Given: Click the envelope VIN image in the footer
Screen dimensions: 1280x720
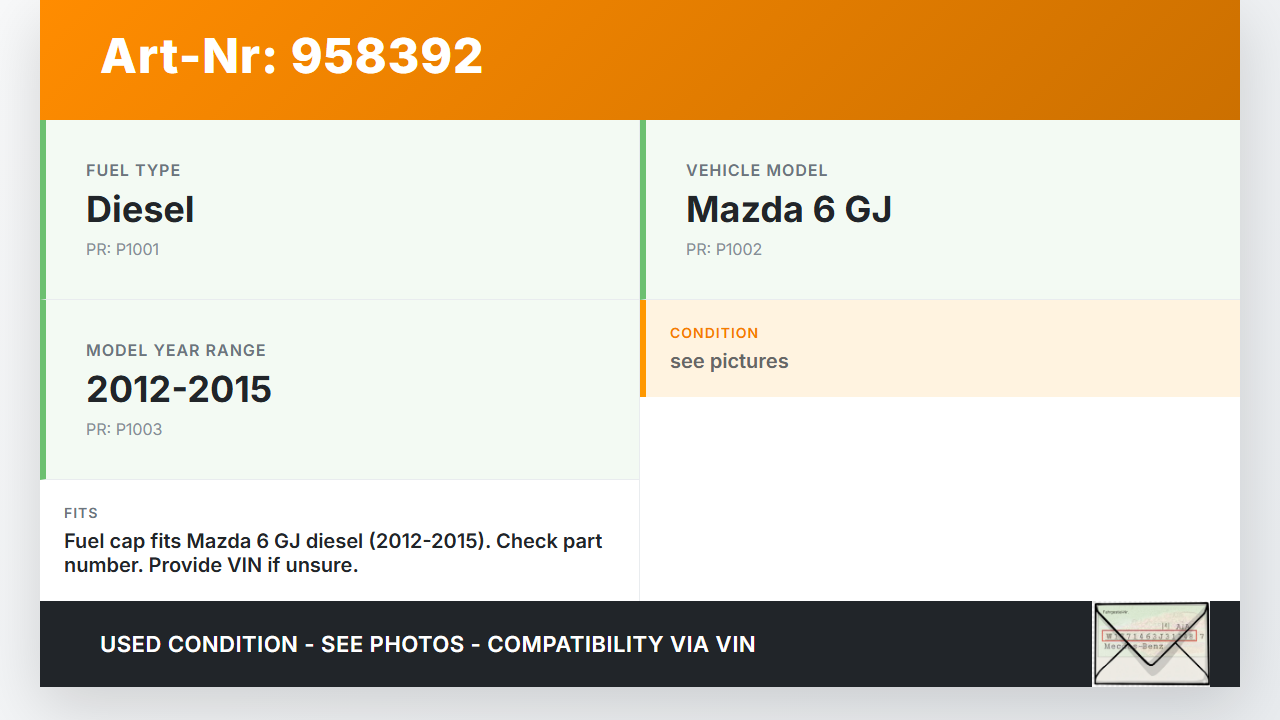Looking at the screenshot, I should [x=1151, y=644].
